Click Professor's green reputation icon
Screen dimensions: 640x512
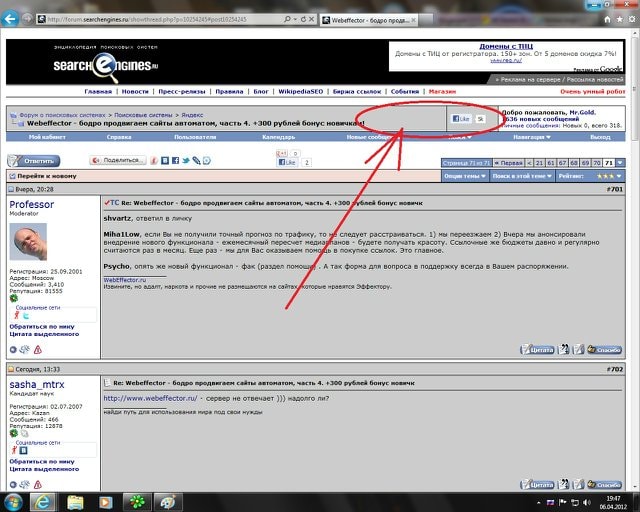pyautogui.click(x=13, y=298)
